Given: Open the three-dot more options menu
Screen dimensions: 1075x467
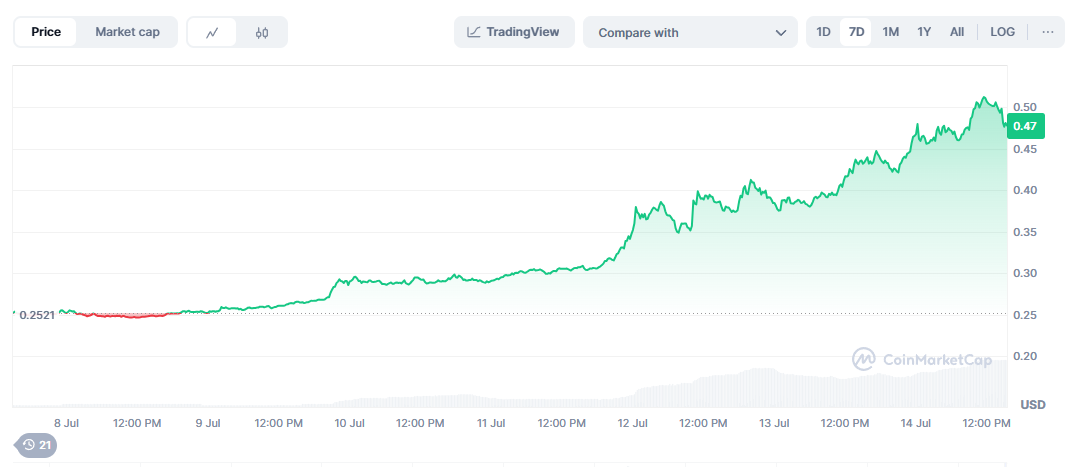Looking at the screenshot, I should [1048, 32].
